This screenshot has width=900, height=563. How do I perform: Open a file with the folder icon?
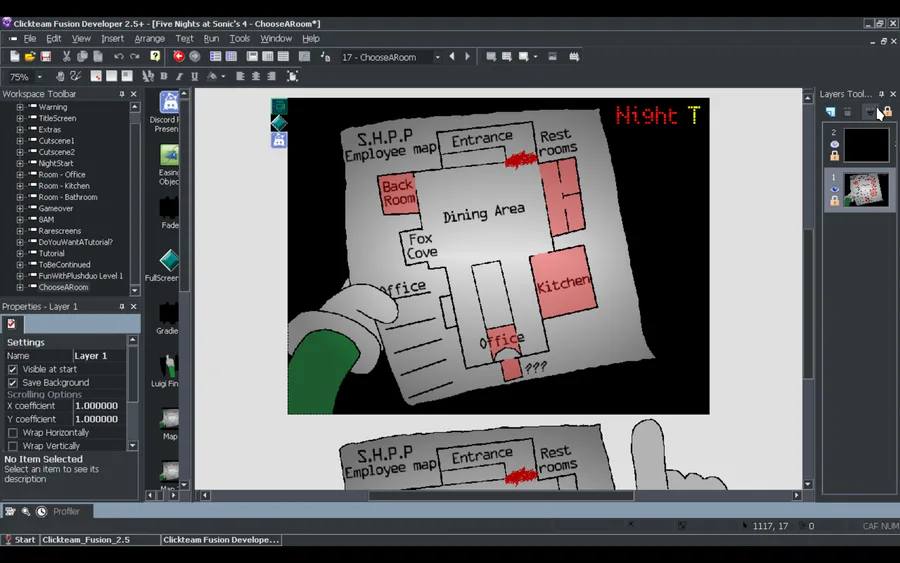[30, 56]
